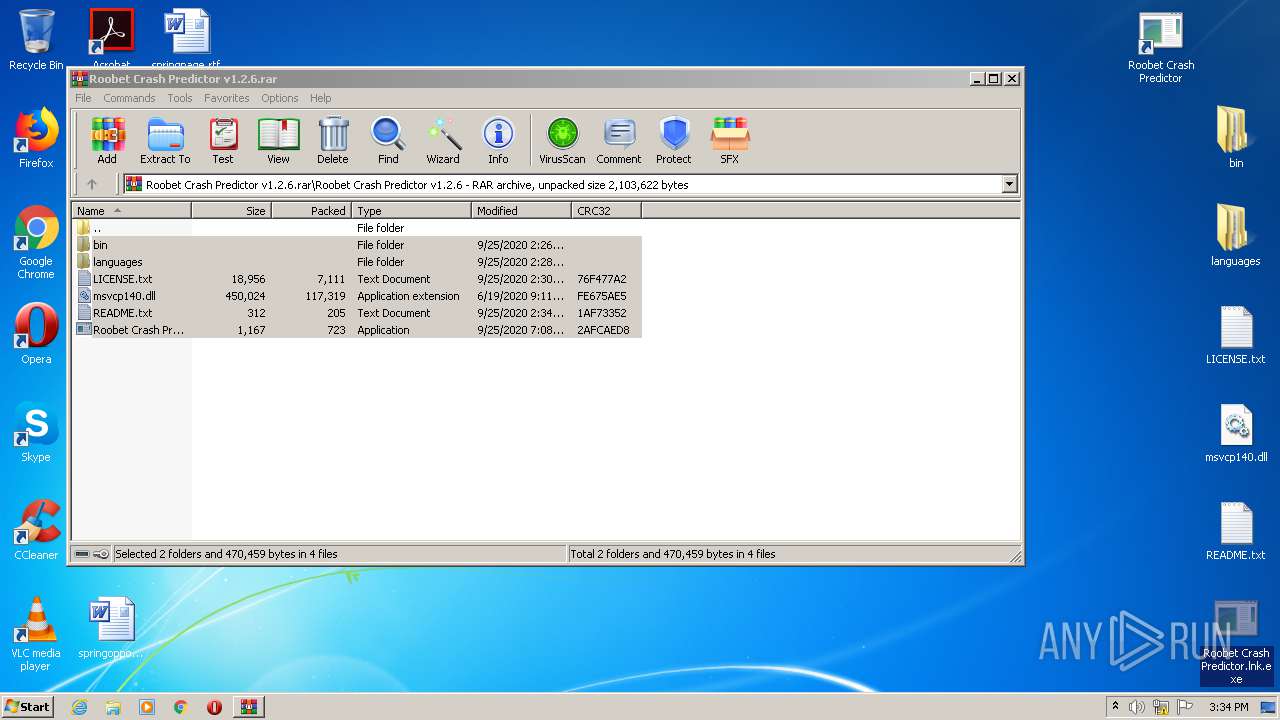Sort by Name column header
Image resolution: width=1280 pixels, height=720 pixels.
132,211
